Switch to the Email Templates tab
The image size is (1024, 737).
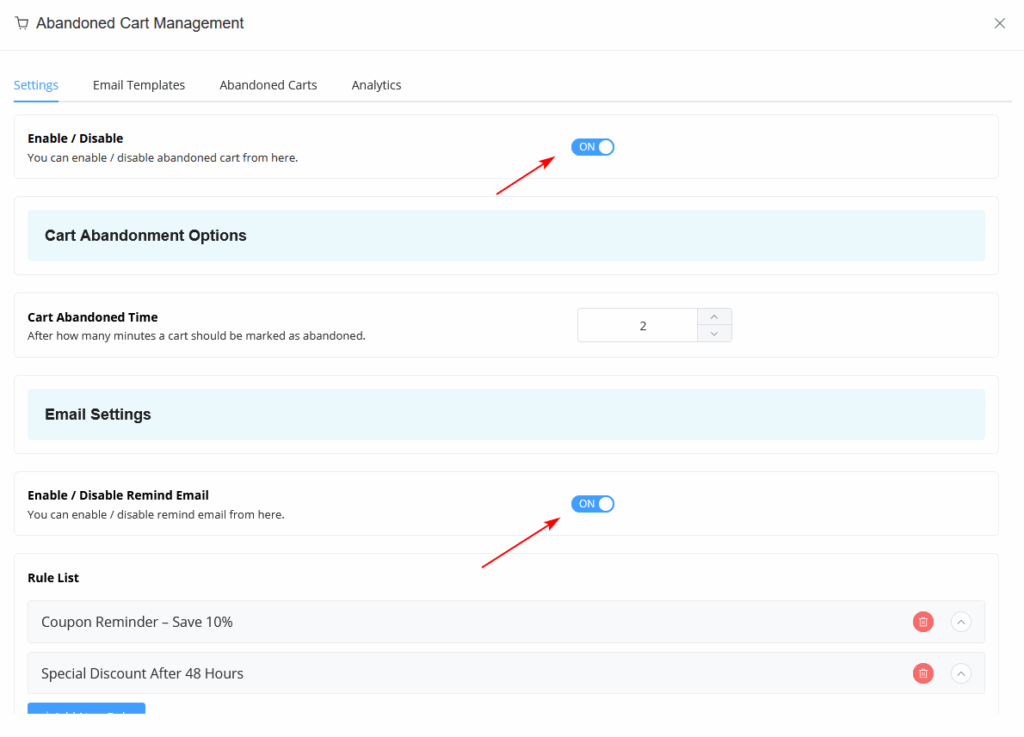click(139, 85)
